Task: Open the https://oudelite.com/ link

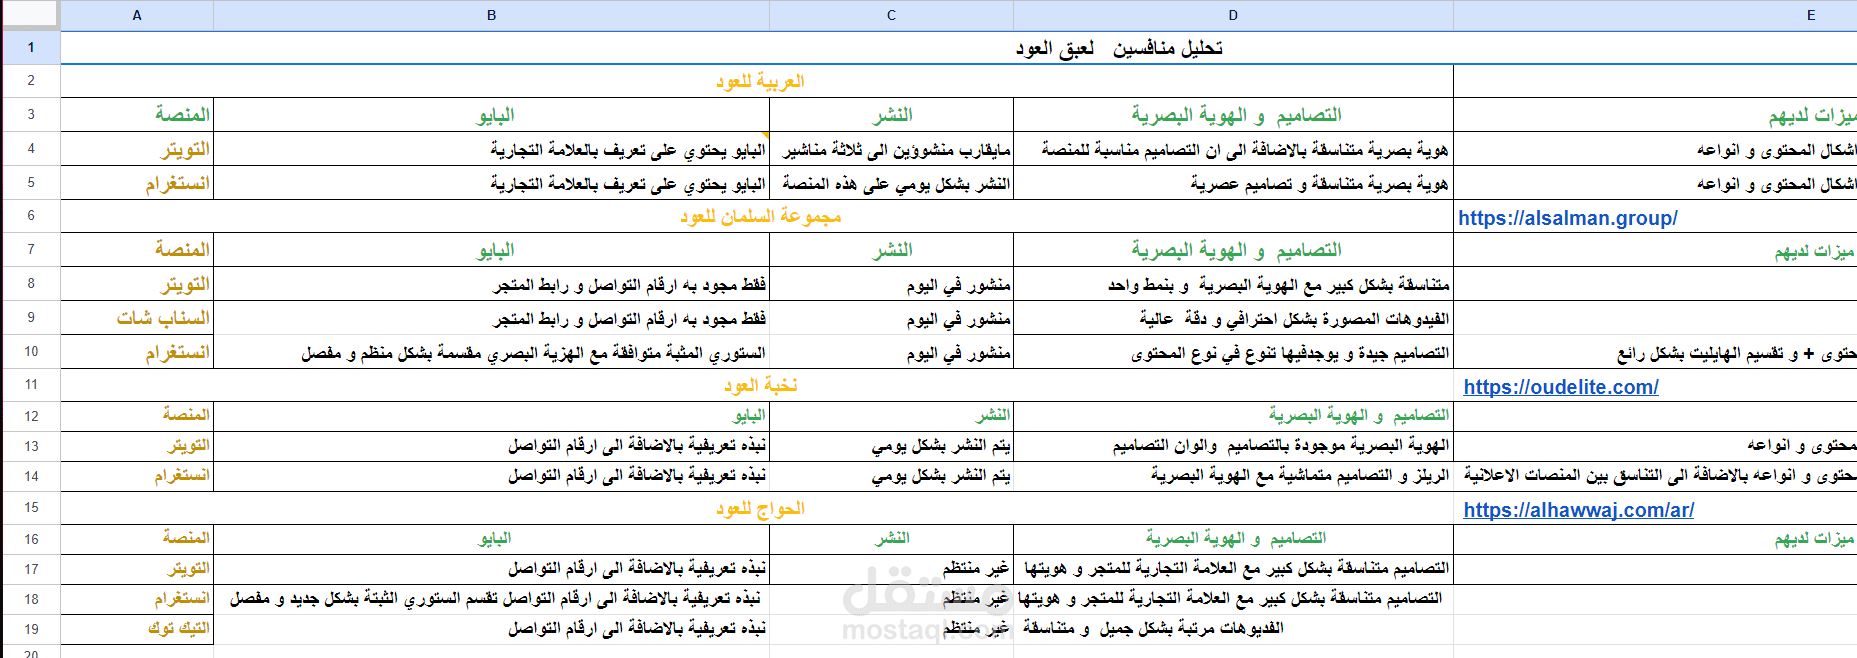Action: point(1561,387)
